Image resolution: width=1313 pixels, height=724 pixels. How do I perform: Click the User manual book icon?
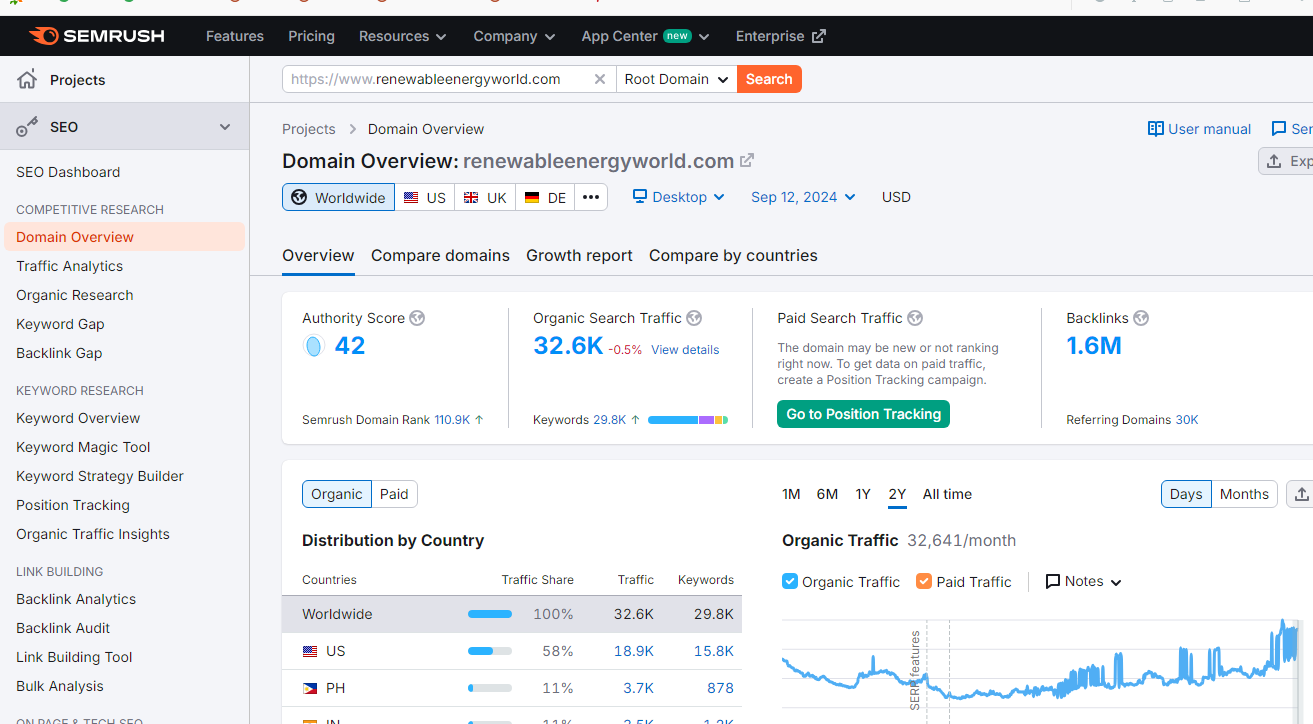(x=1156, y=129)
